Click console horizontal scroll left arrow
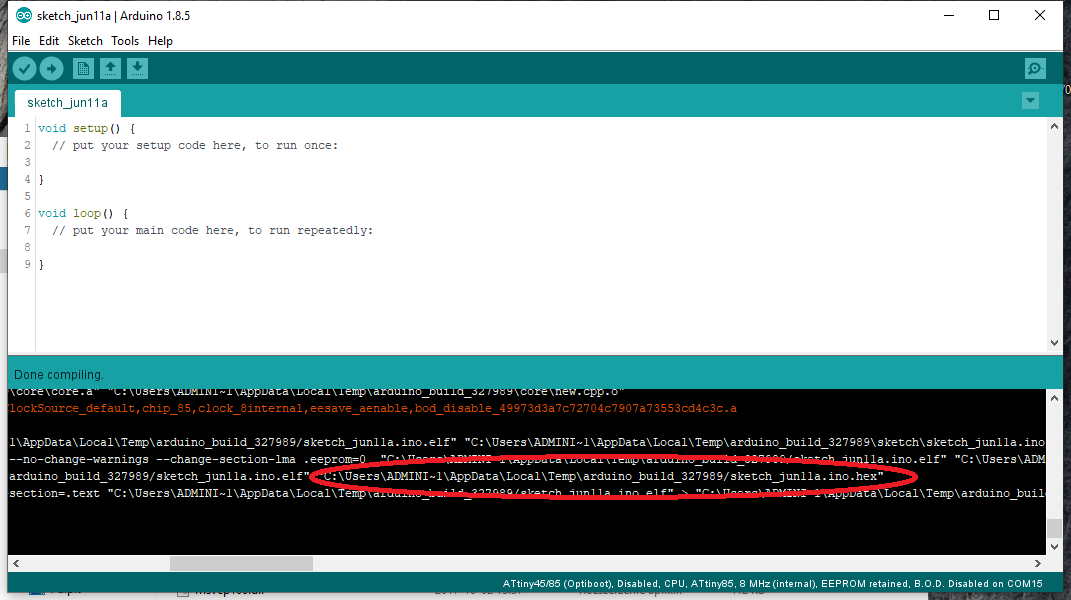The width and height of the screenshot is (1071, 600). pyautogui.click(x=16, y=564)
